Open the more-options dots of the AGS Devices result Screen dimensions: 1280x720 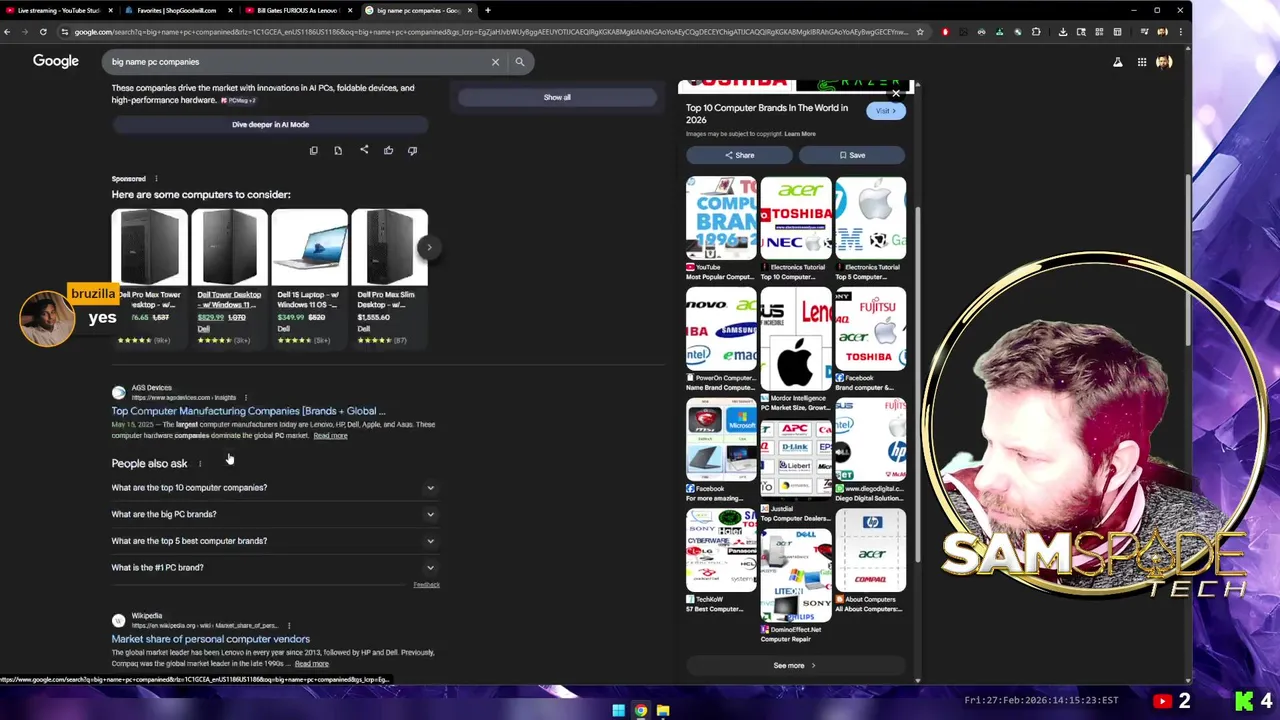tap(246, 398)
